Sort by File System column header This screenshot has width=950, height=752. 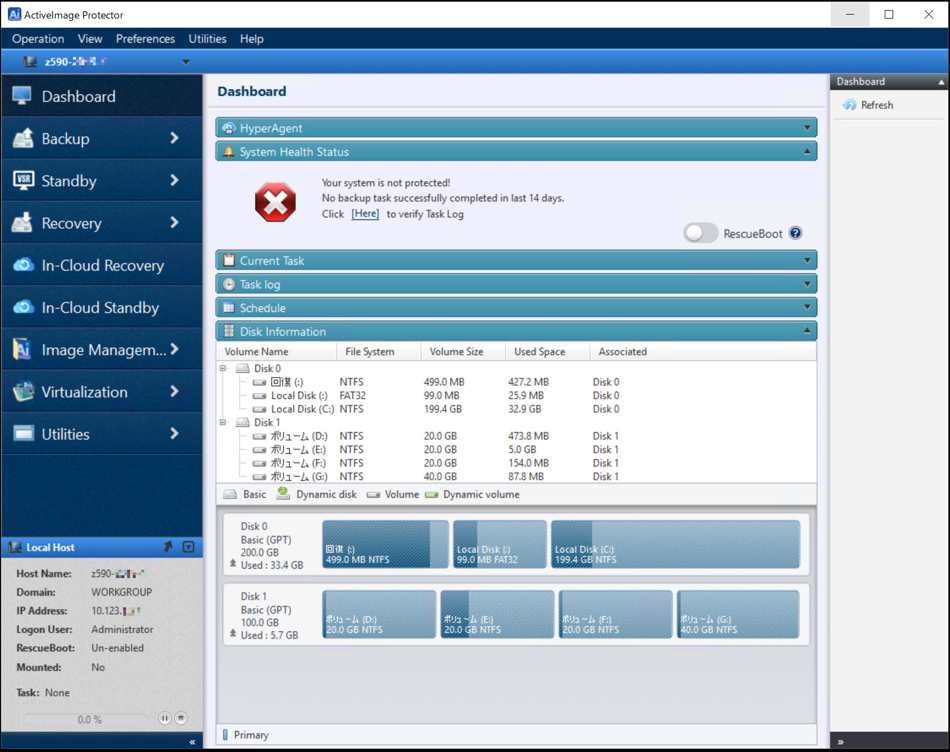pos(379,351)
